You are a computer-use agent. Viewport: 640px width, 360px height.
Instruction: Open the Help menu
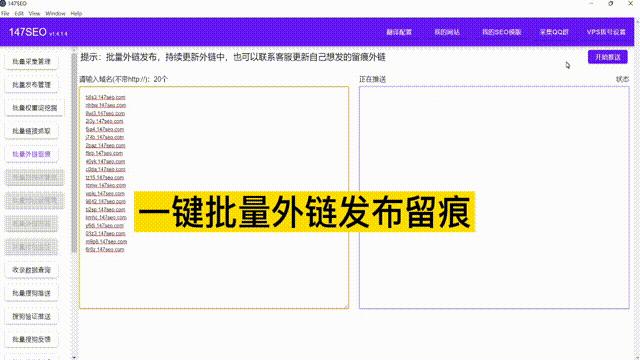point(76,13)
